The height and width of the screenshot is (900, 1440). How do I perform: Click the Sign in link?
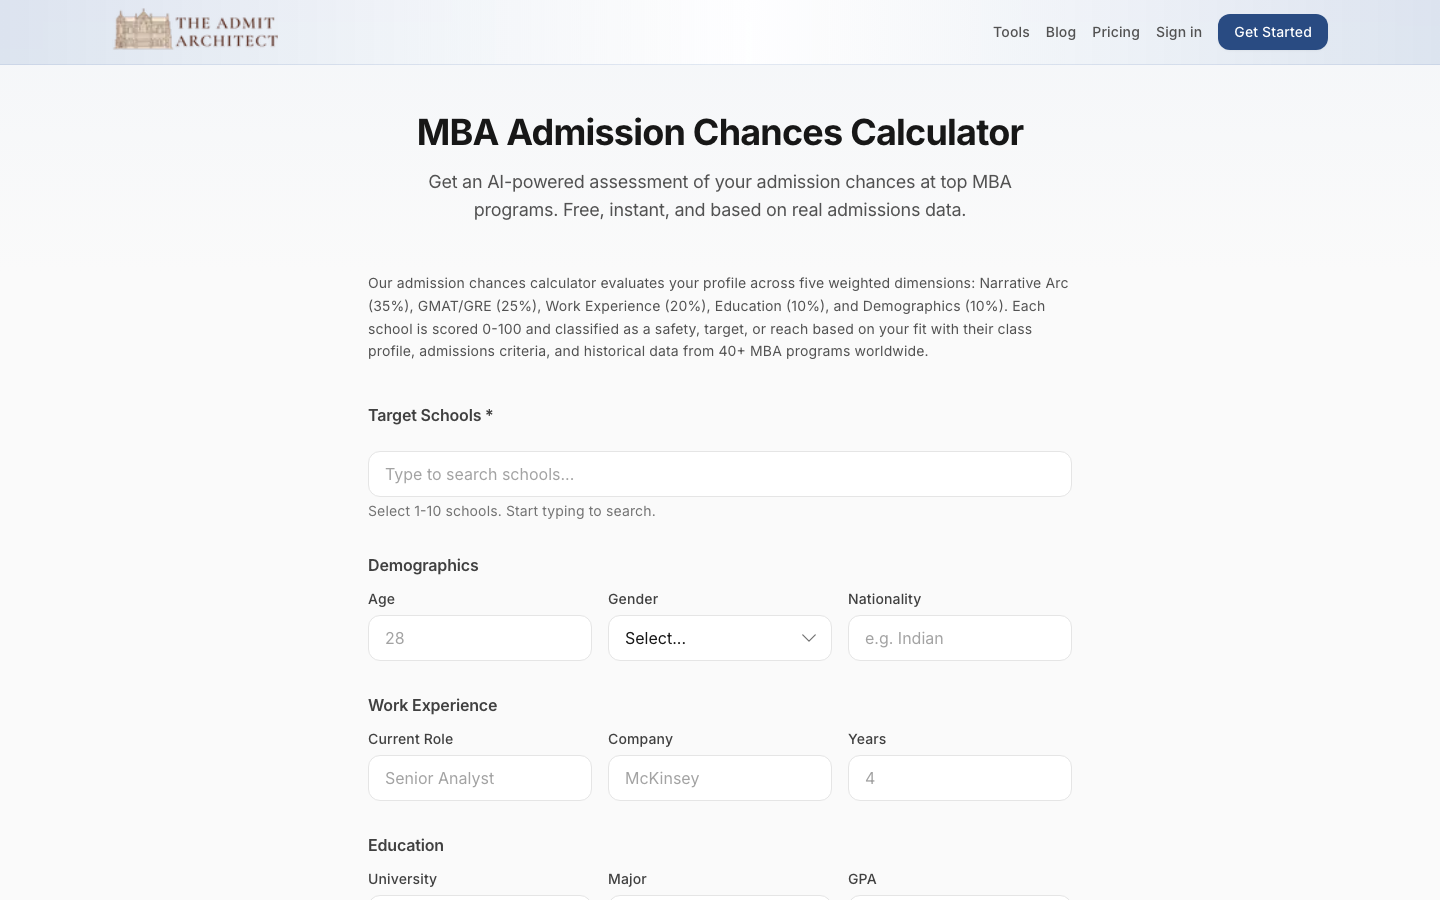1179,32
